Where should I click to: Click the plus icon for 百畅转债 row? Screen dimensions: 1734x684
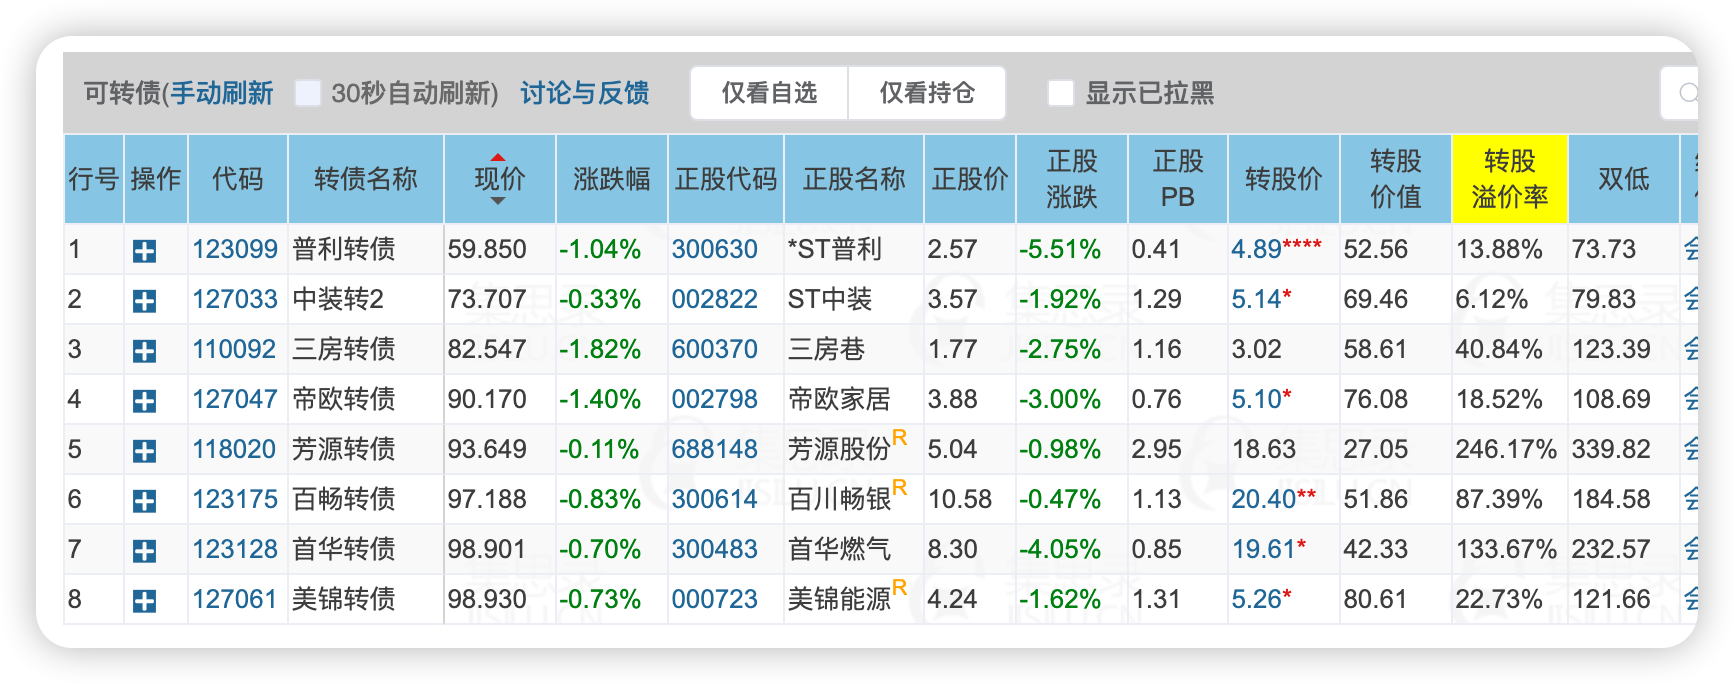tap(144, 501)
